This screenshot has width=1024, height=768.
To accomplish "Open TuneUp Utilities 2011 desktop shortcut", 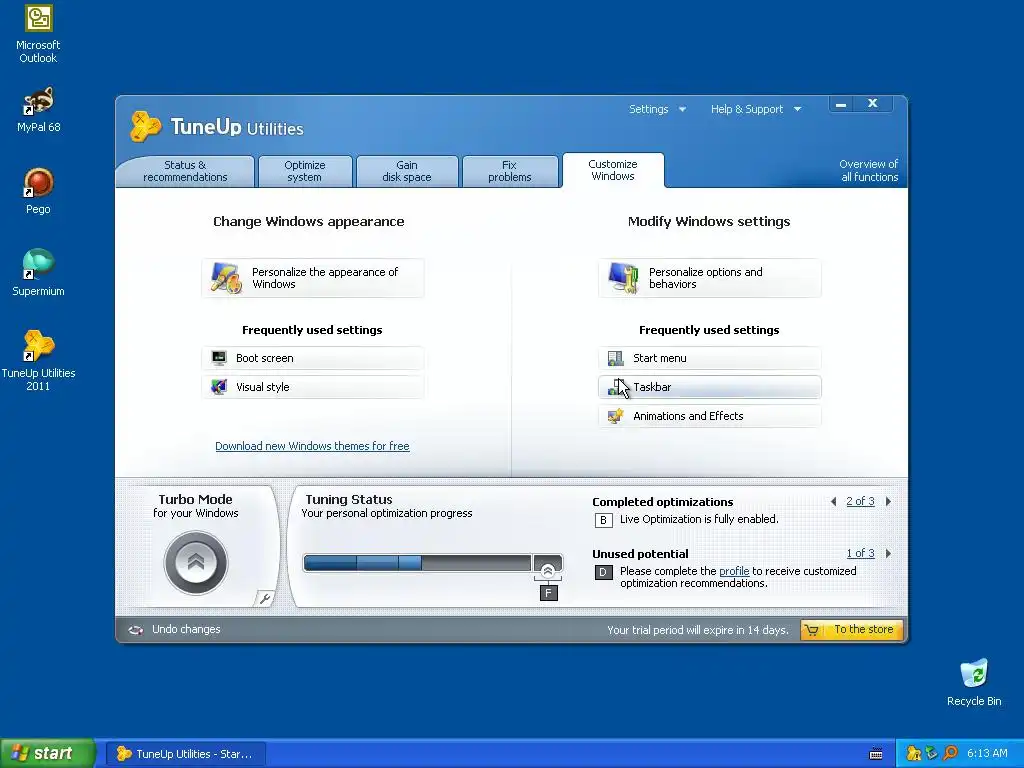I will click(x=38, y=360).
